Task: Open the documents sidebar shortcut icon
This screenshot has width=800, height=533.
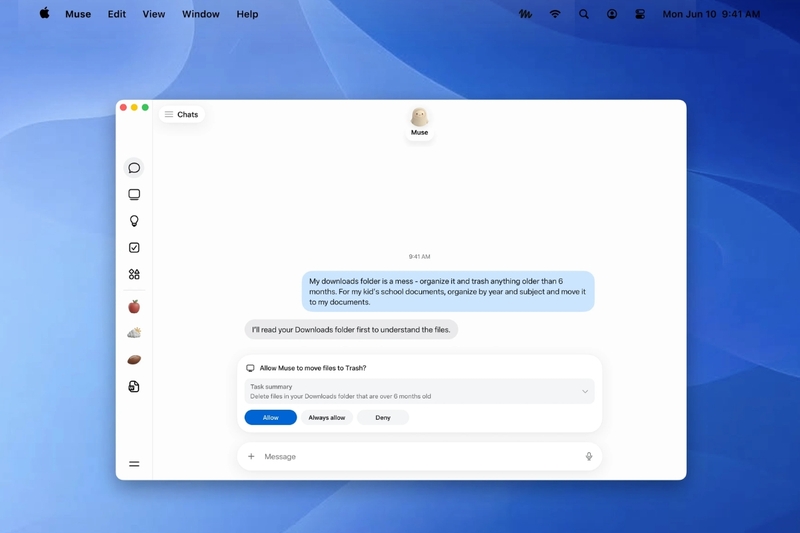Action: 134,387
